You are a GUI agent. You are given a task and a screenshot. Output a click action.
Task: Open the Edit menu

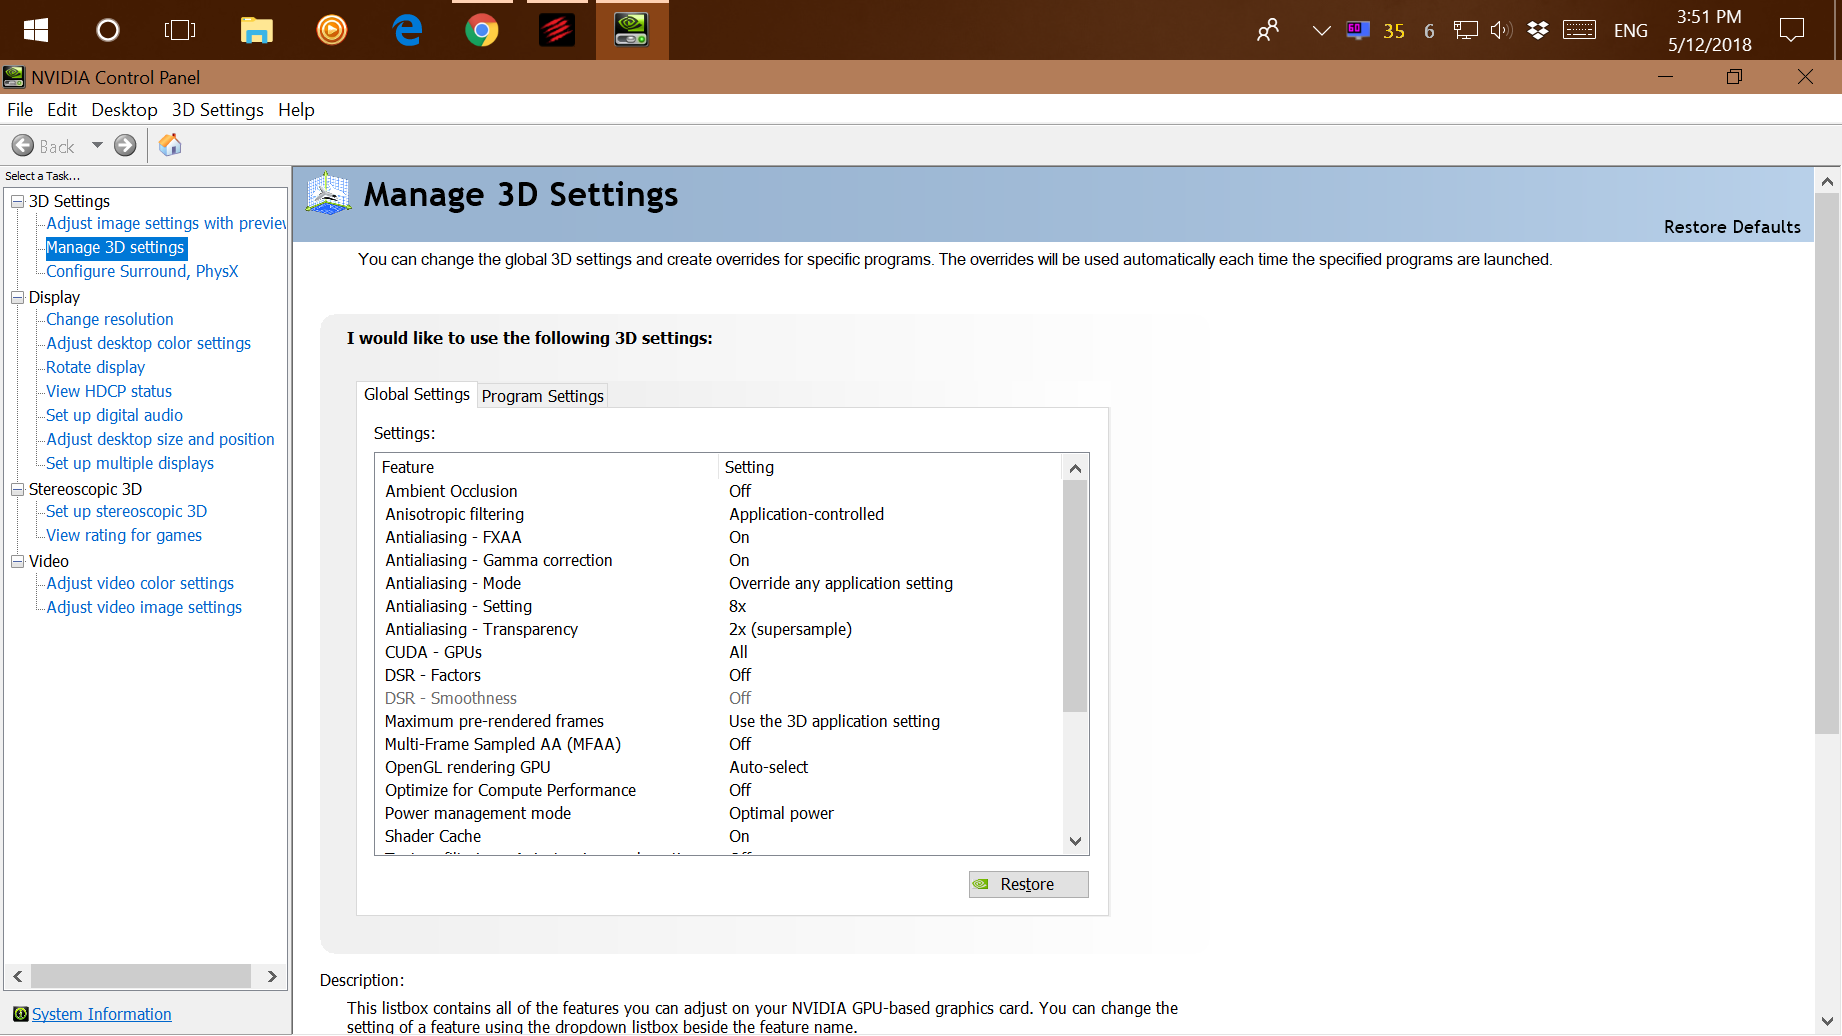62,110
